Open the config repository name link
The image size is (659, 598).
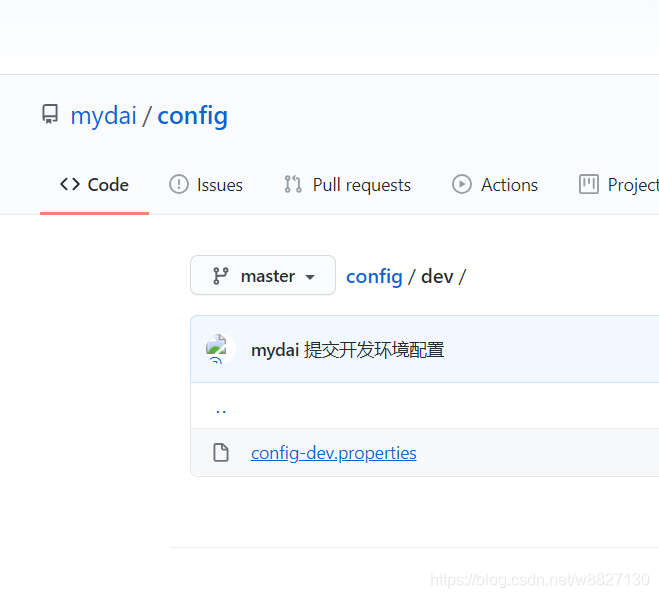click(192, 116)
